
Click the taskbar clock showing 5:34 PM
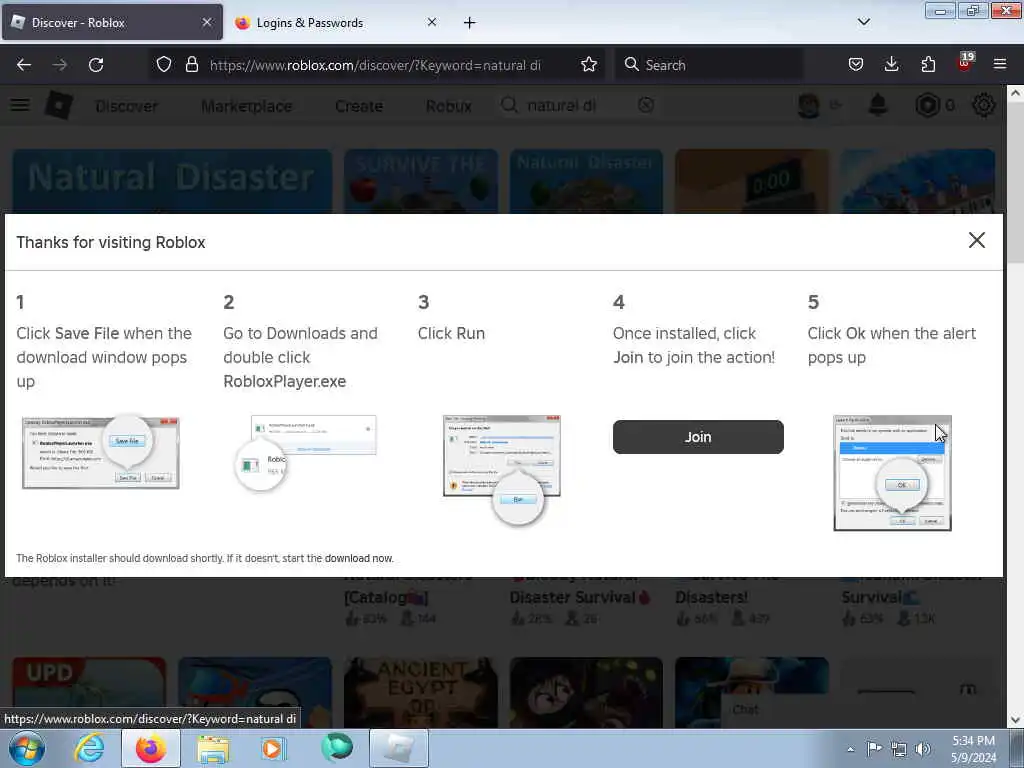973,749
